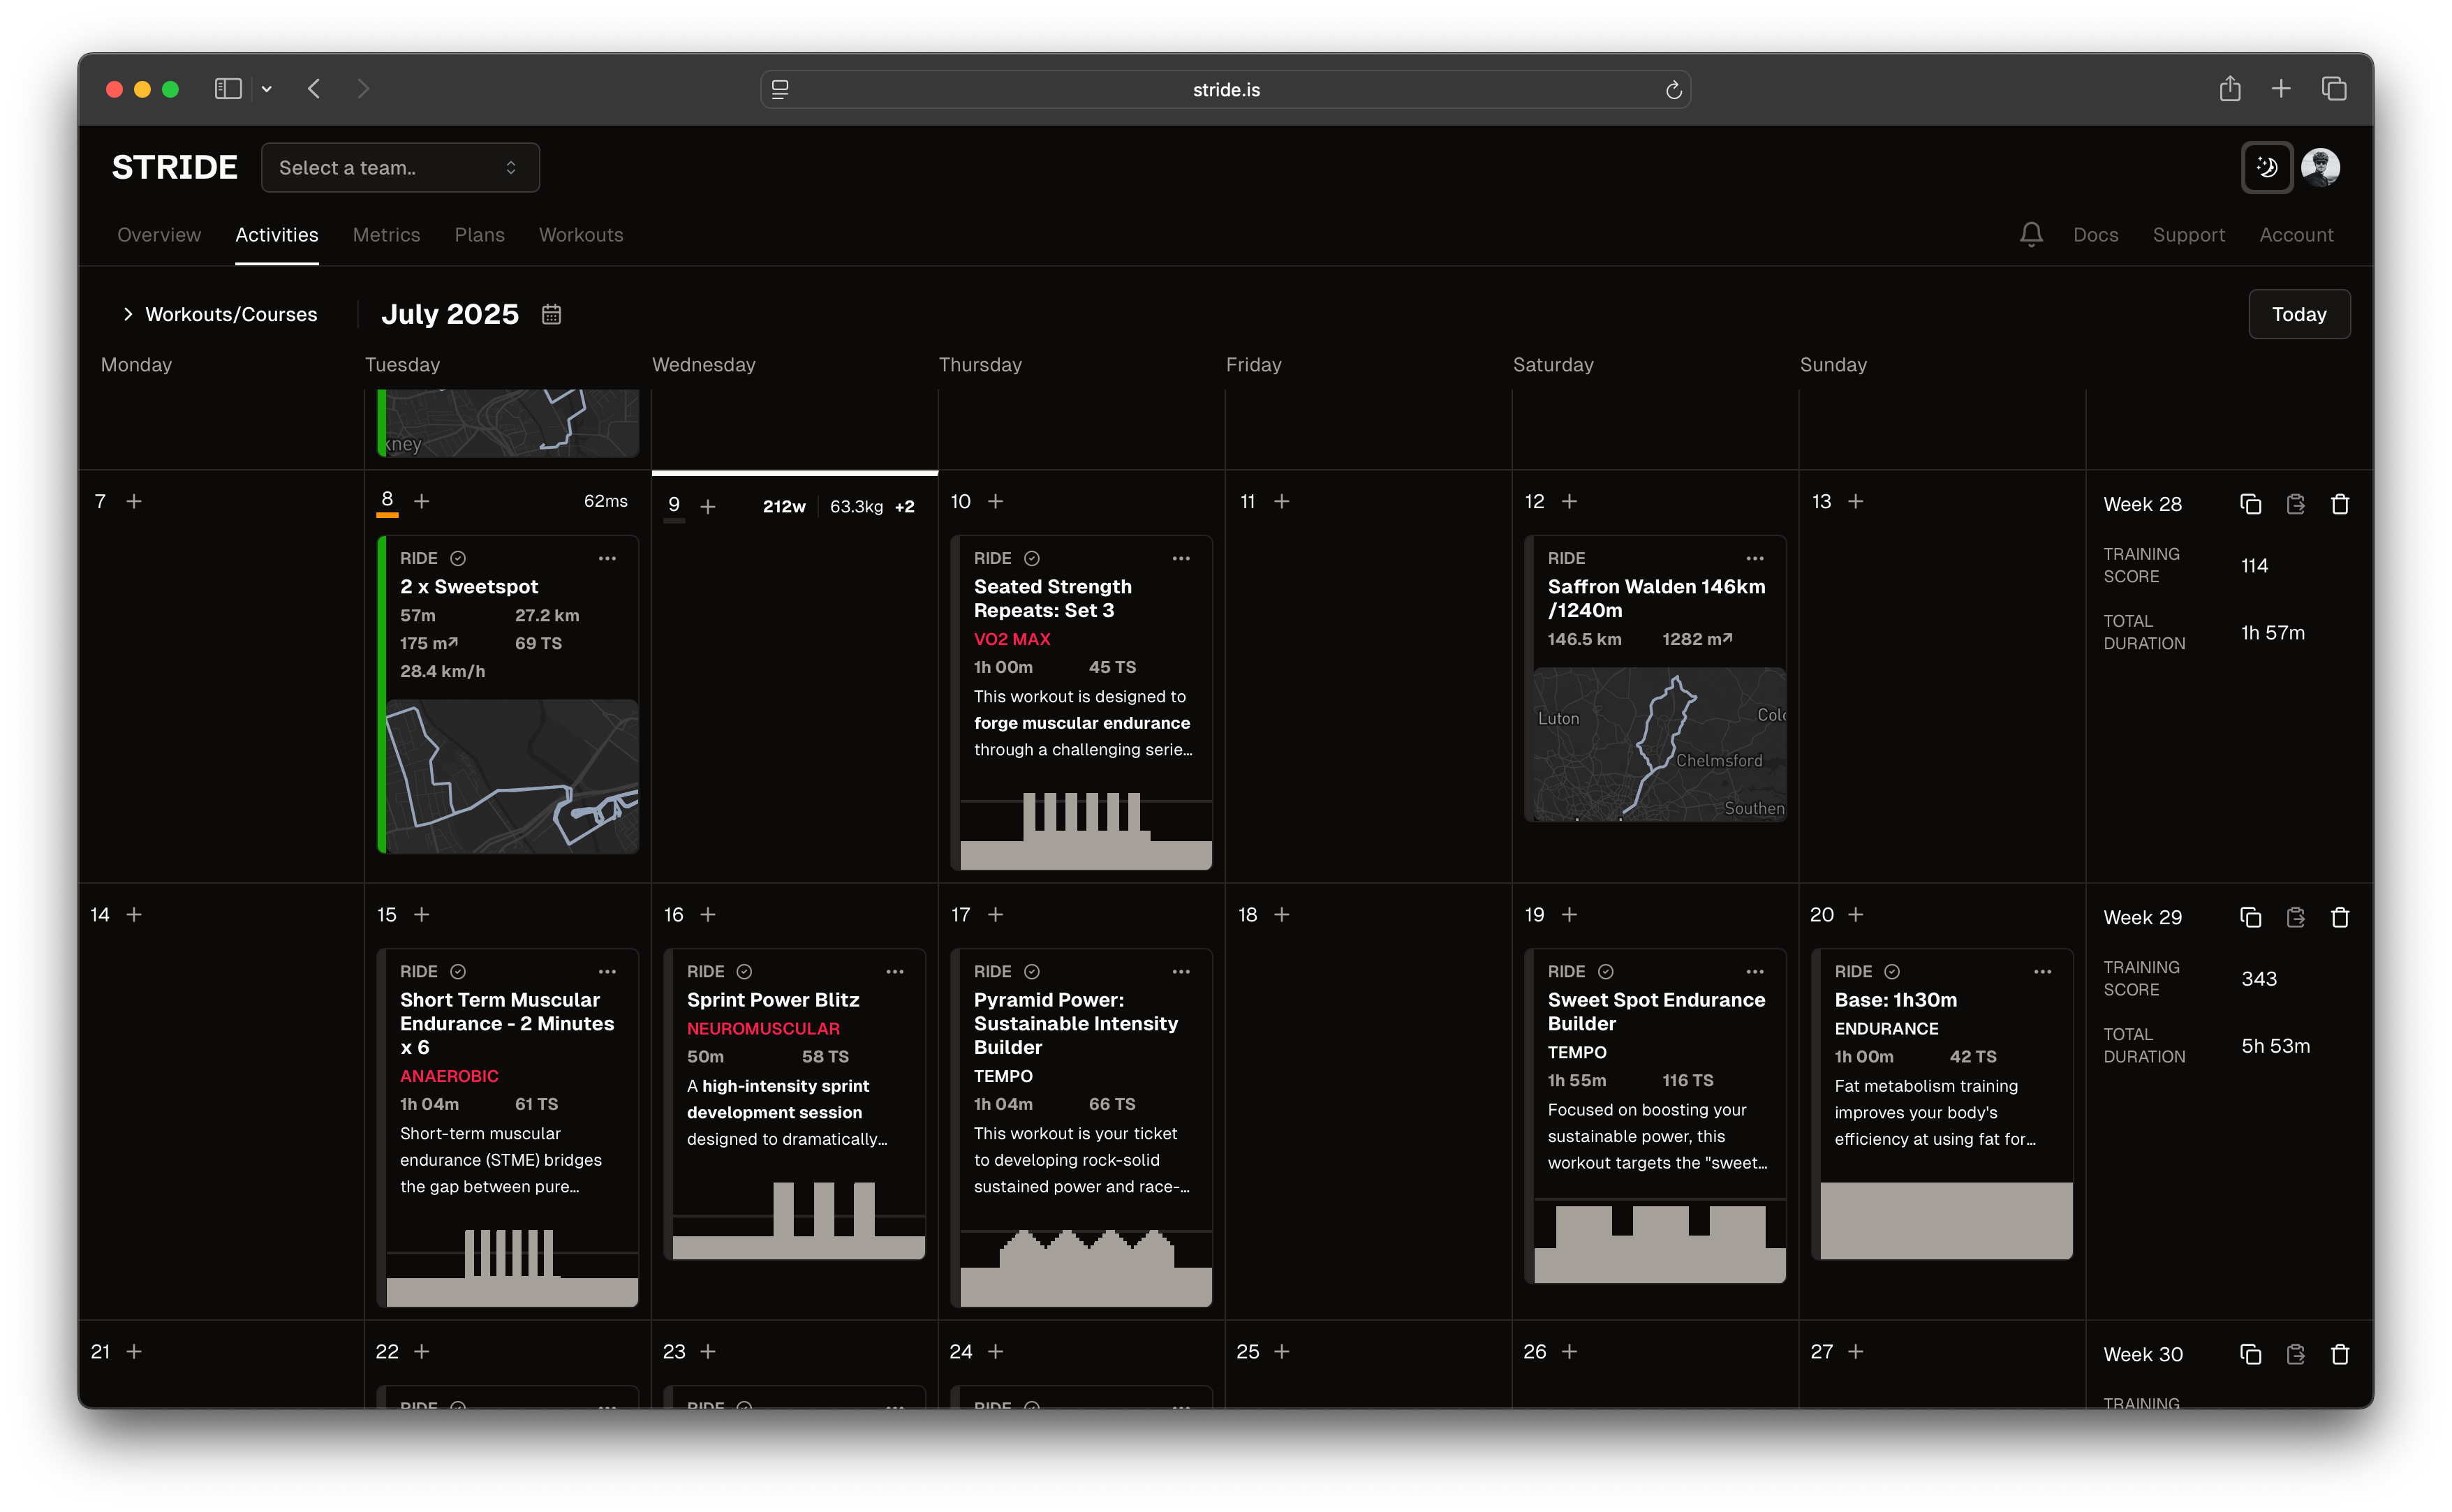Toggle dark mode with the moon button
Viewport: 2452px width, 1512px height.
[2267, 167]
